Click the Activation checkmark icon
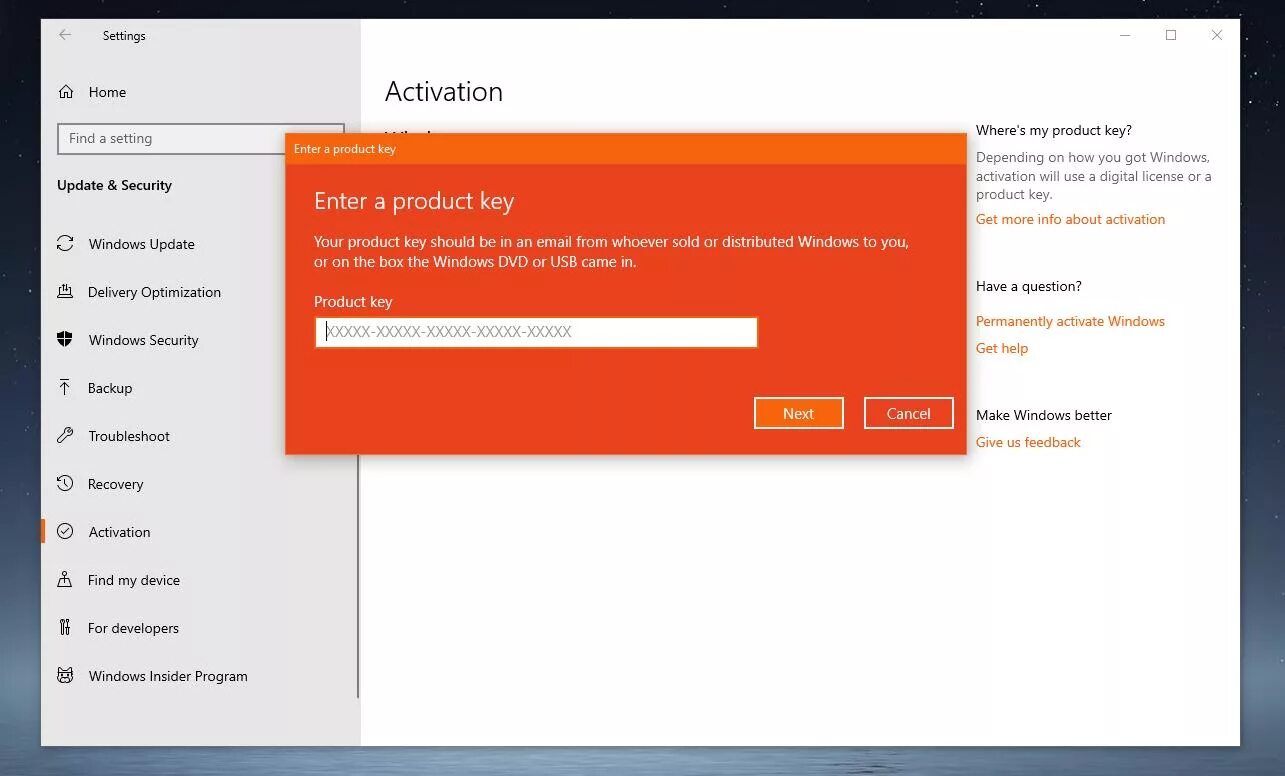Viewport: 1285px width, 776px height. click(x=65, y=531)
